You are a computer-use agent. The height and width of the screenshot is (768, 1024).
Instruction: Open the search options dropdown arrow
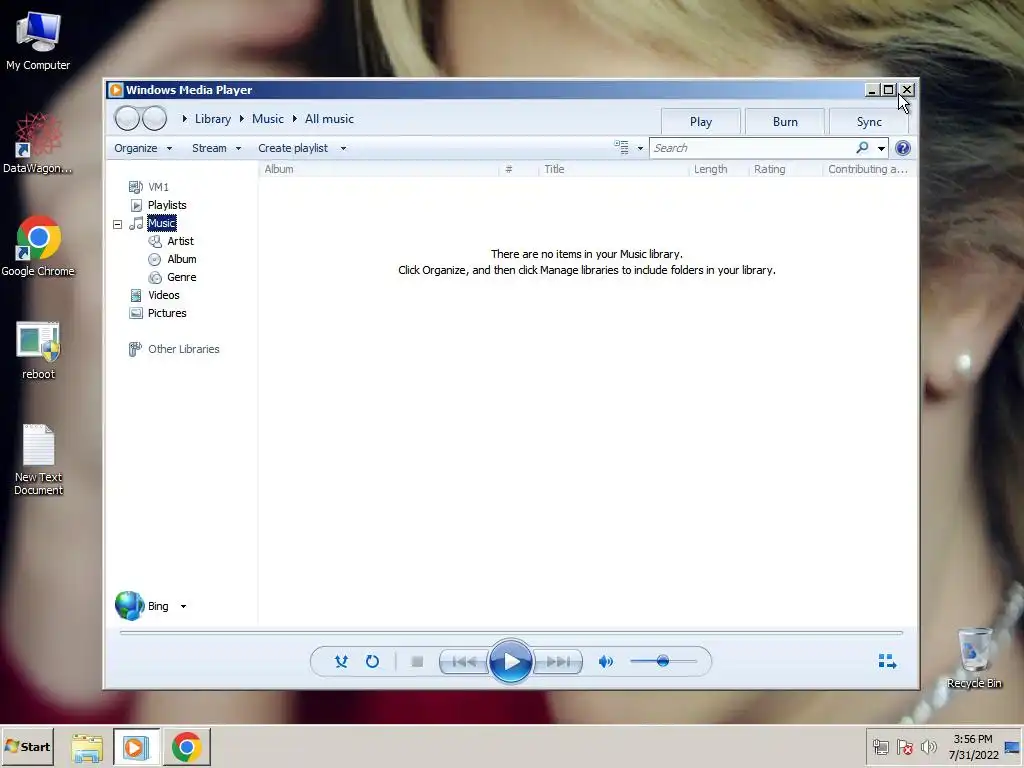(881, 148)
